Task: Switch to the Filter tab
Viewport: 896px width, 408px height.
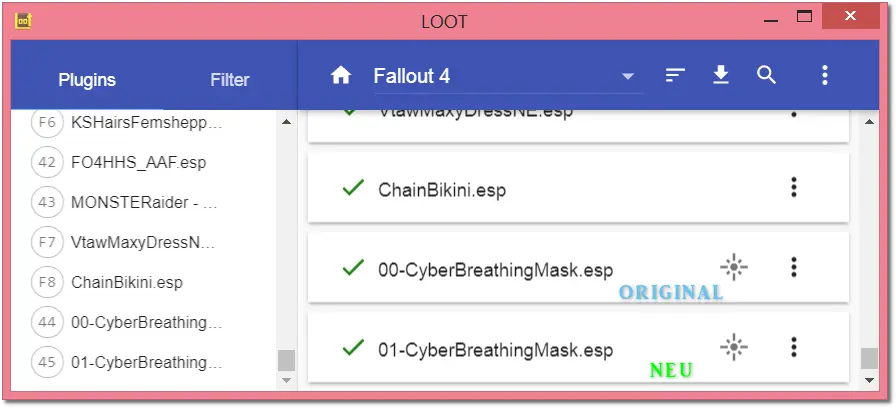Action: pos(230,79)
